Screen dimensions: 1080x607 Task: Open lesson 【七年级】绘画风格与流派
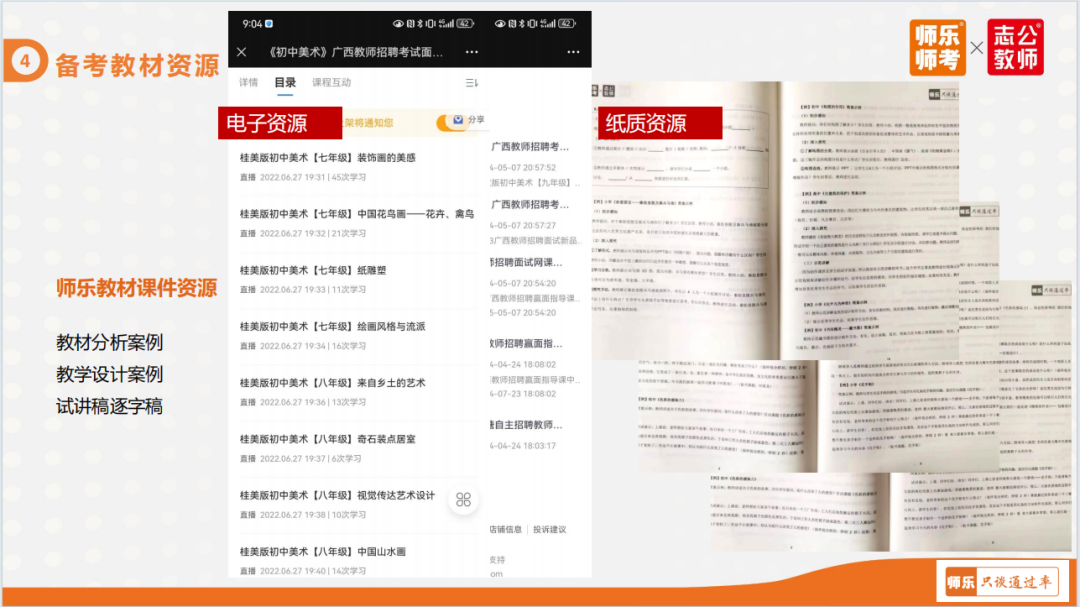pos(333,327)
